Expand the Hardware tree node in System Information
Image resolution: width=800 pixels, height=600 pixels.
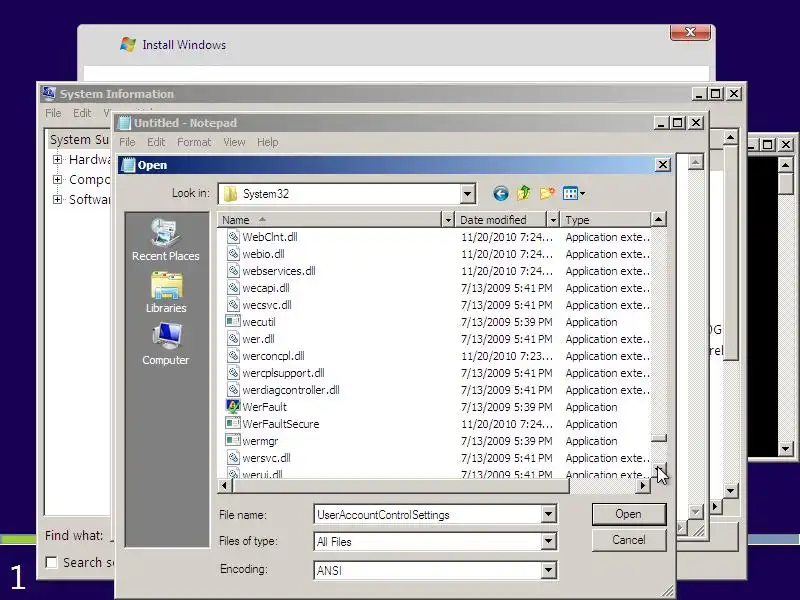[58, 159]
